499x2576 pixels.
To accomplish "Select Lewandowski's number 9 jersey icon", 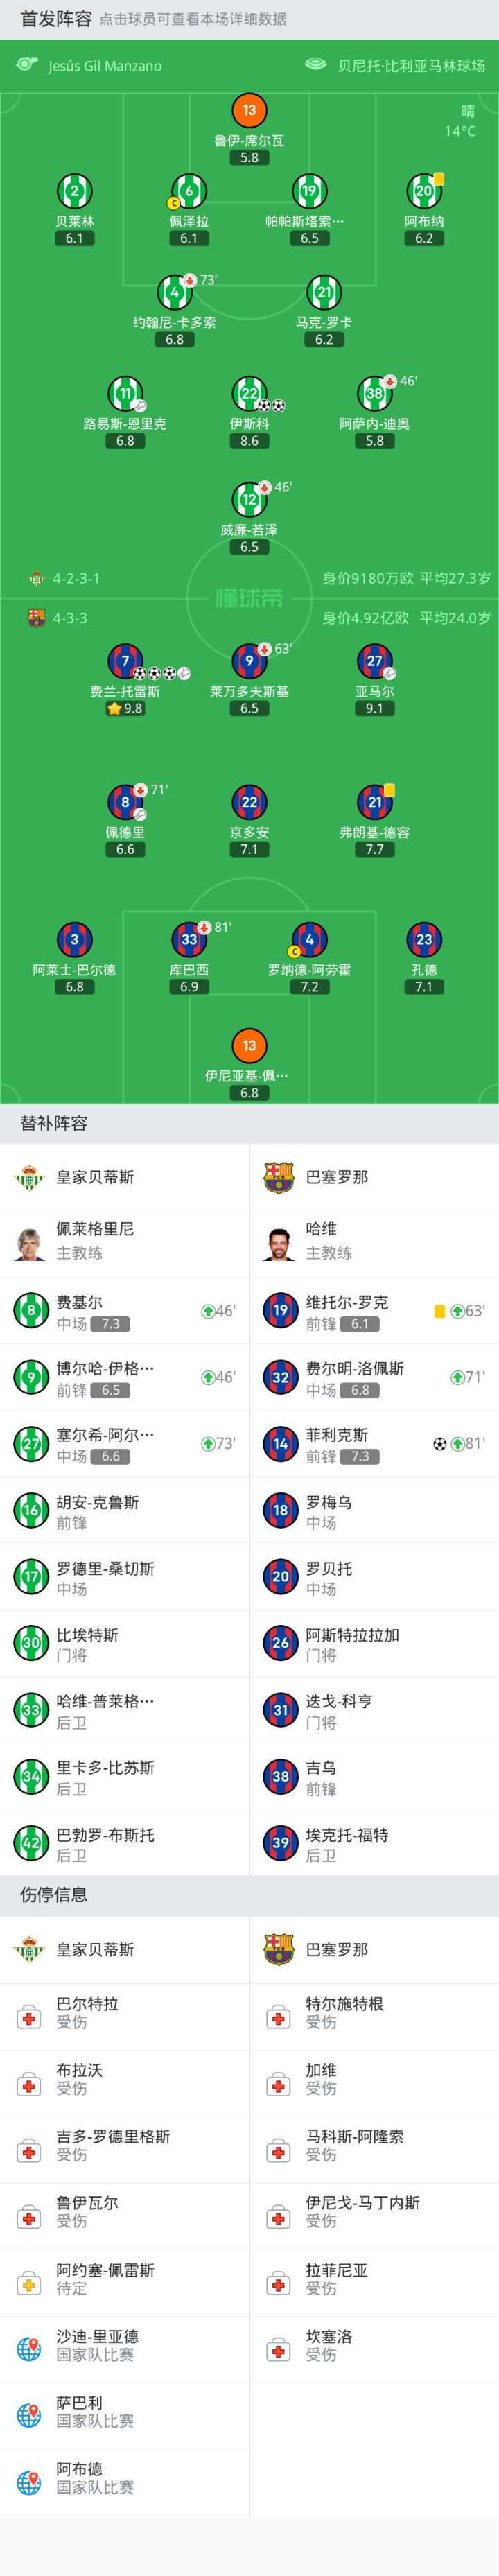I will pos(249,661).
